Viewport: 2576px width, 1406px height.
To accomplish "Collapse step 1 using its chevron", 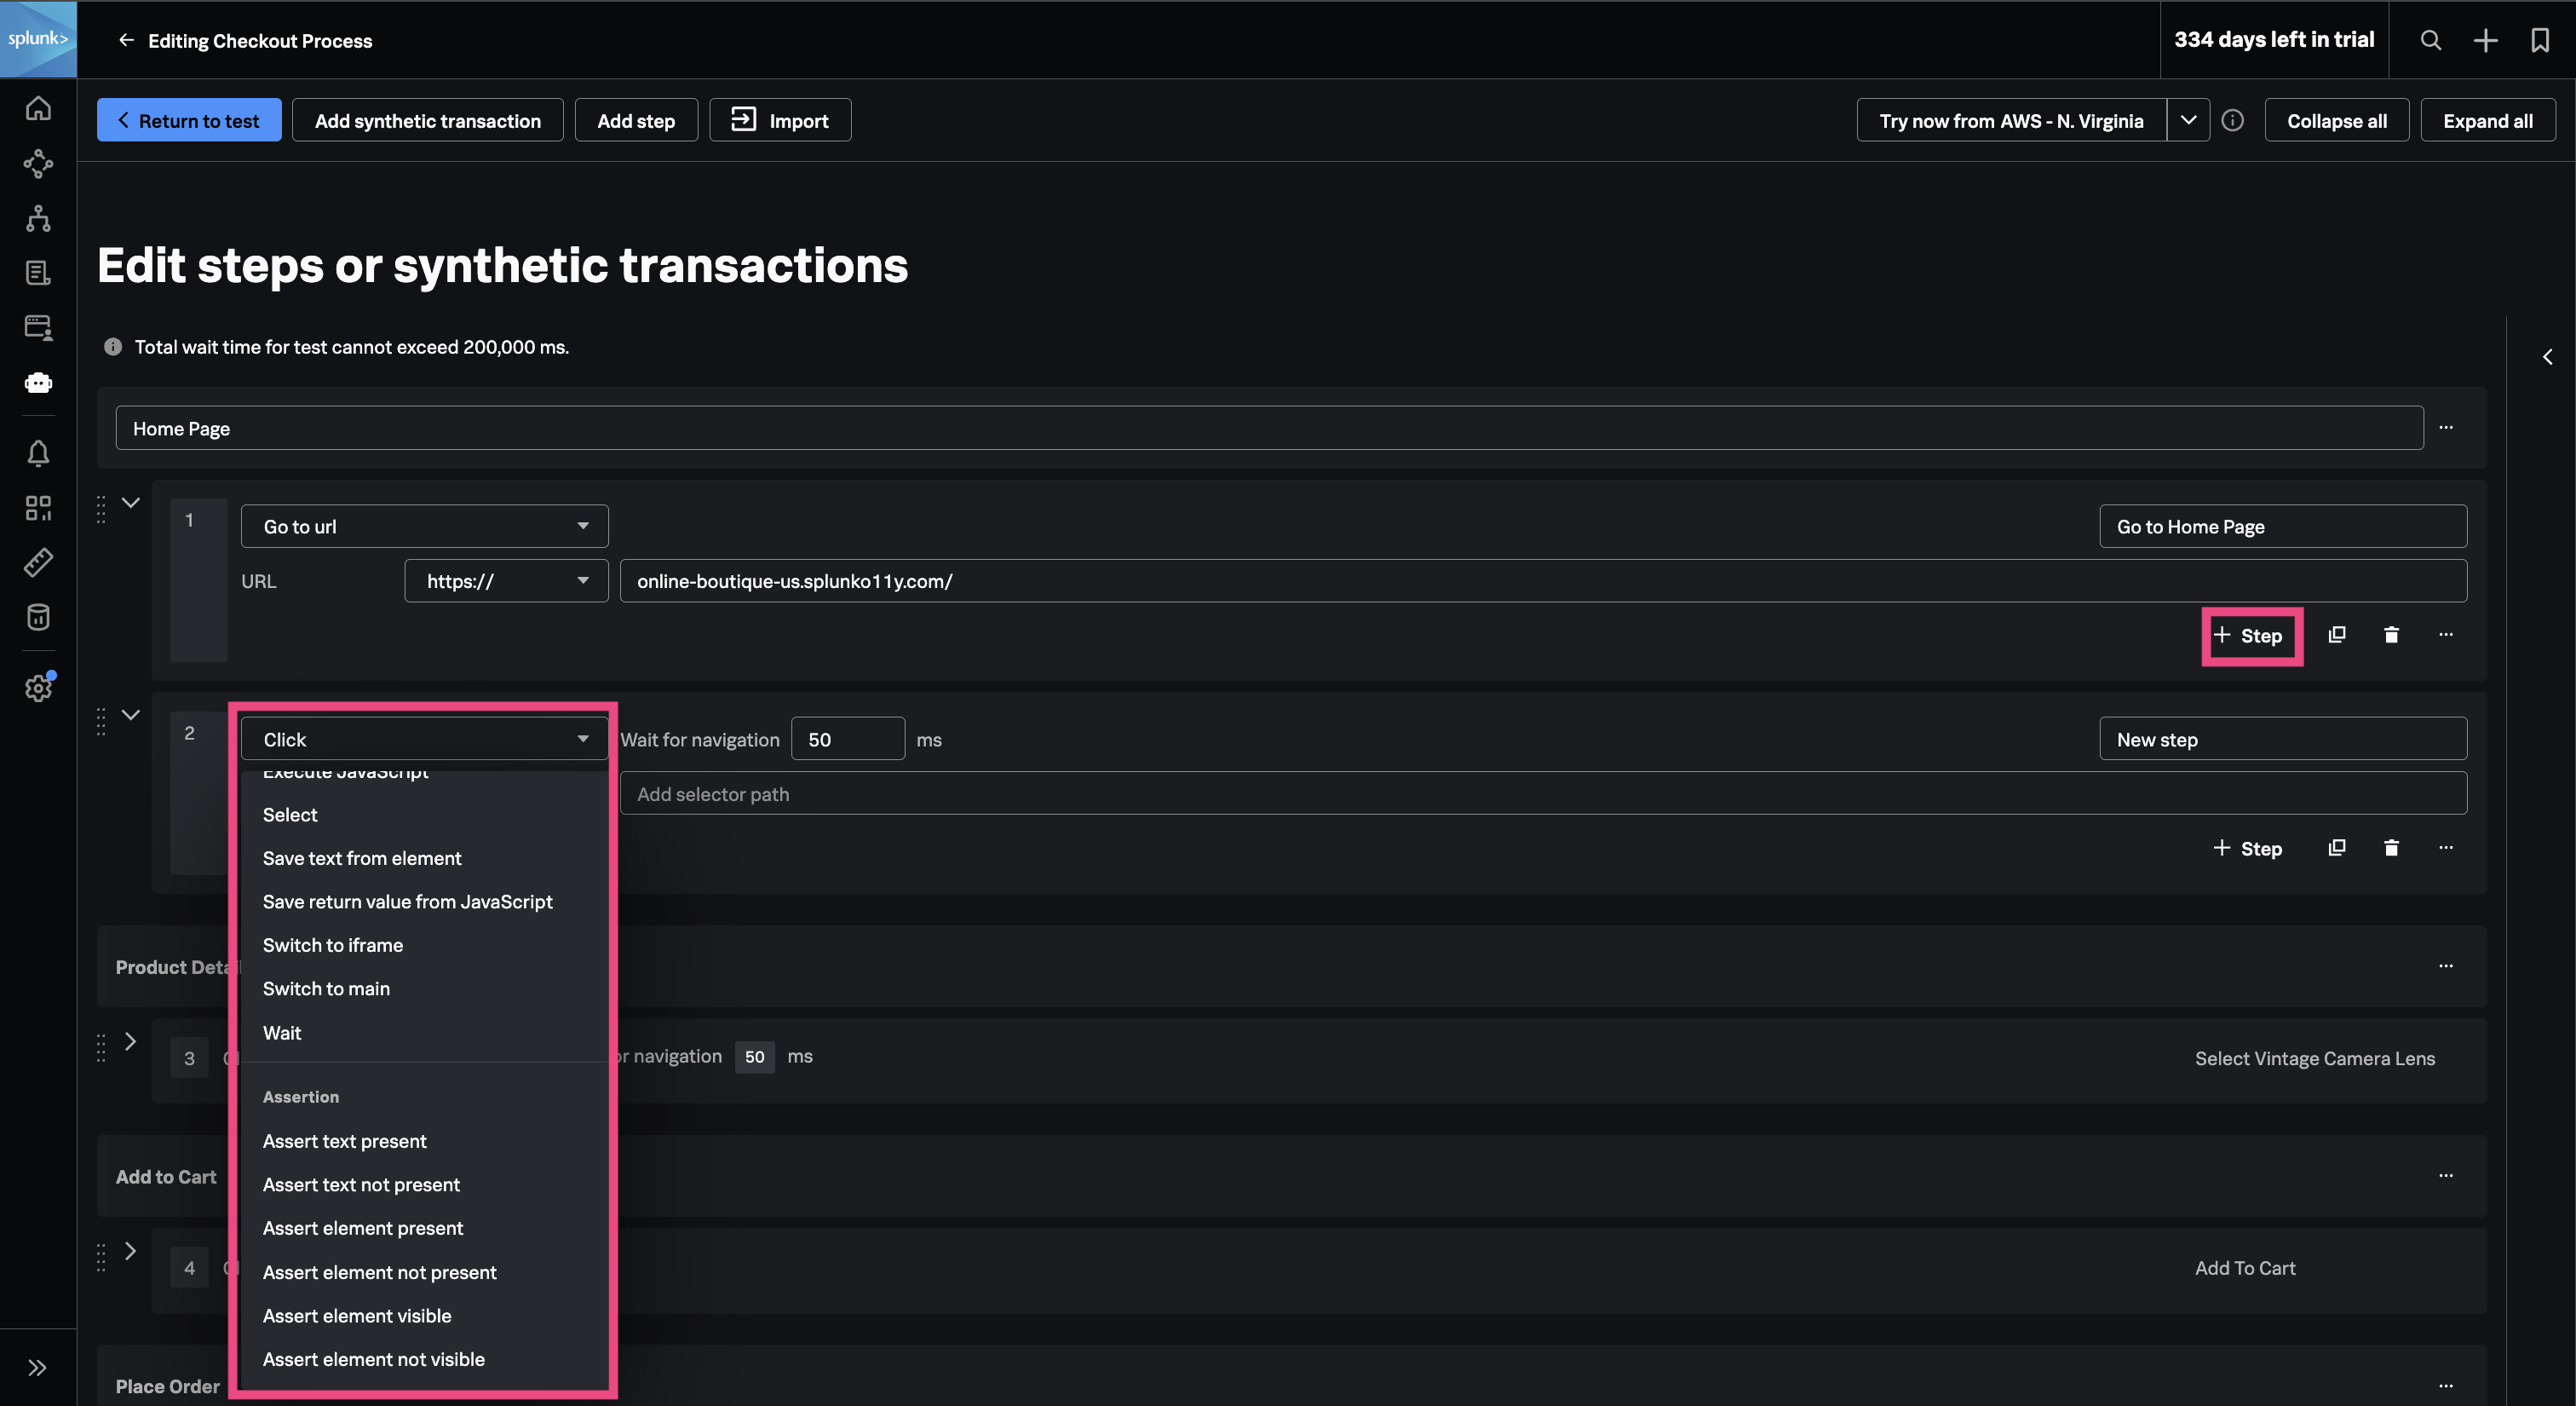I will (131, 503).
